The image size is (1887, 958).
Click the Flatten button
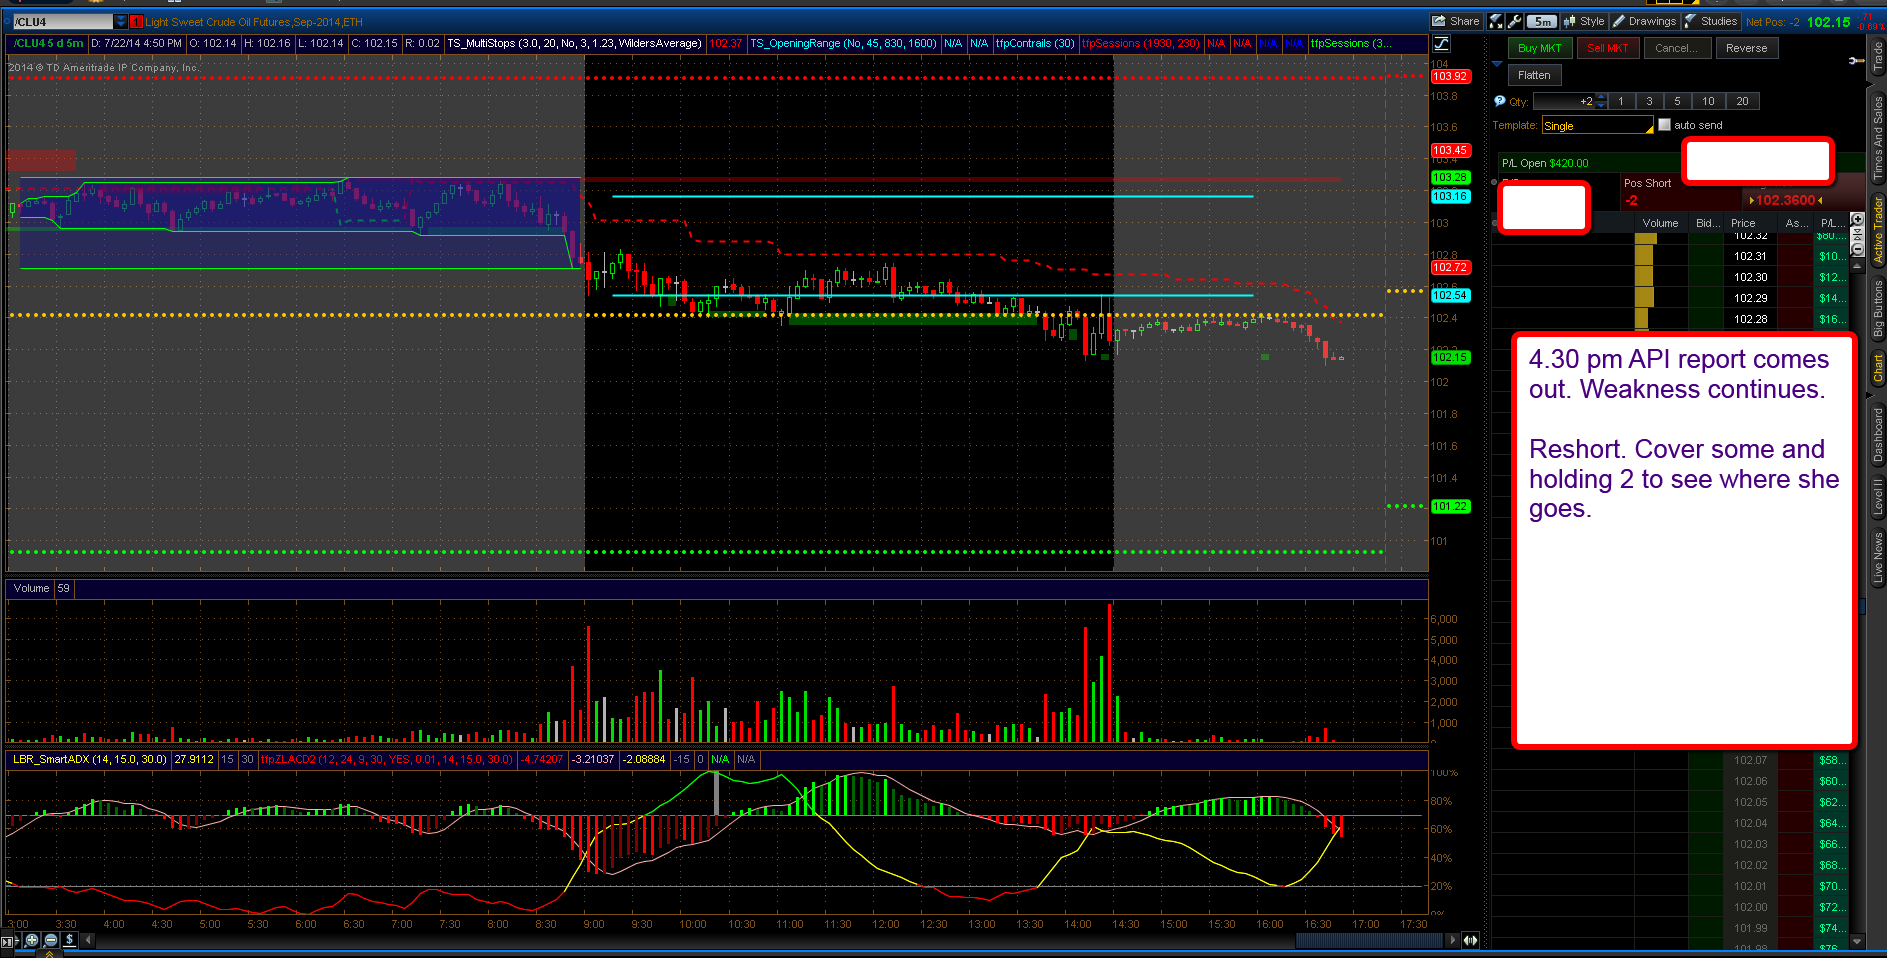(x=1534, y=75)
